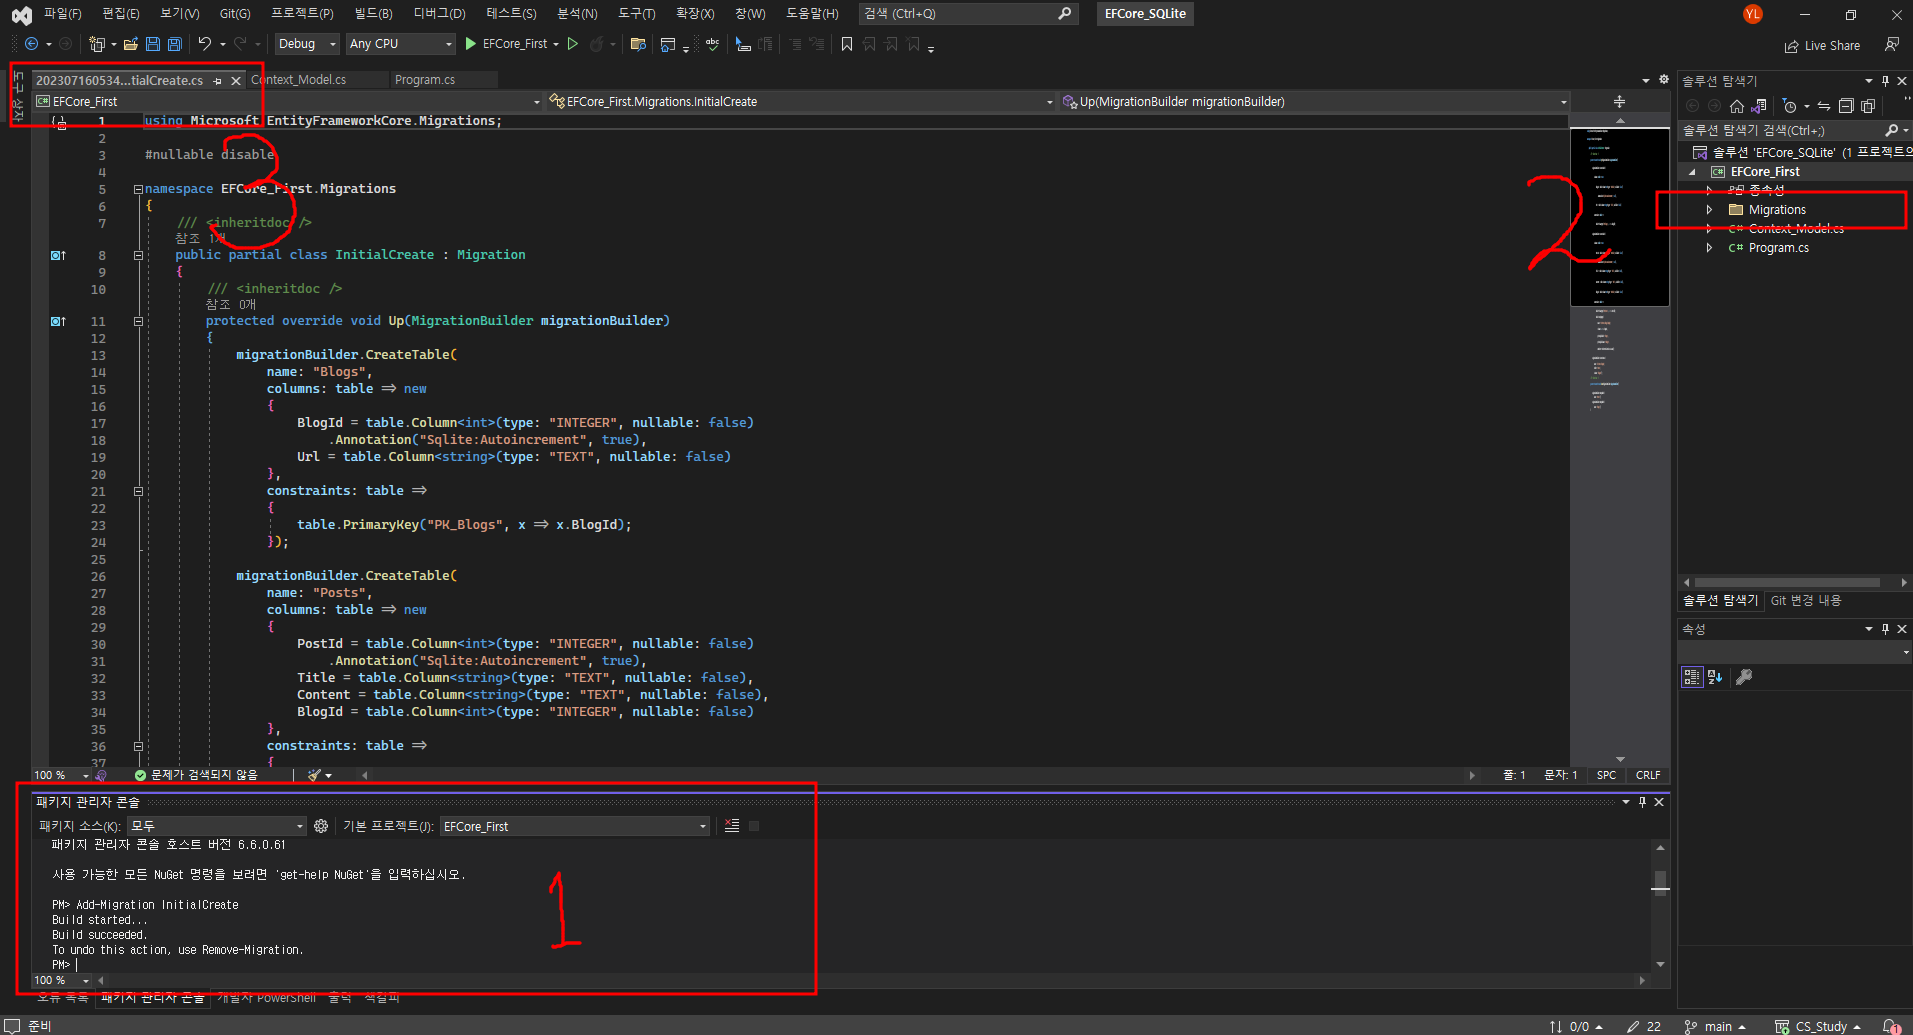Click the Navigate Backward arrow in toolbar

point(32,44)
